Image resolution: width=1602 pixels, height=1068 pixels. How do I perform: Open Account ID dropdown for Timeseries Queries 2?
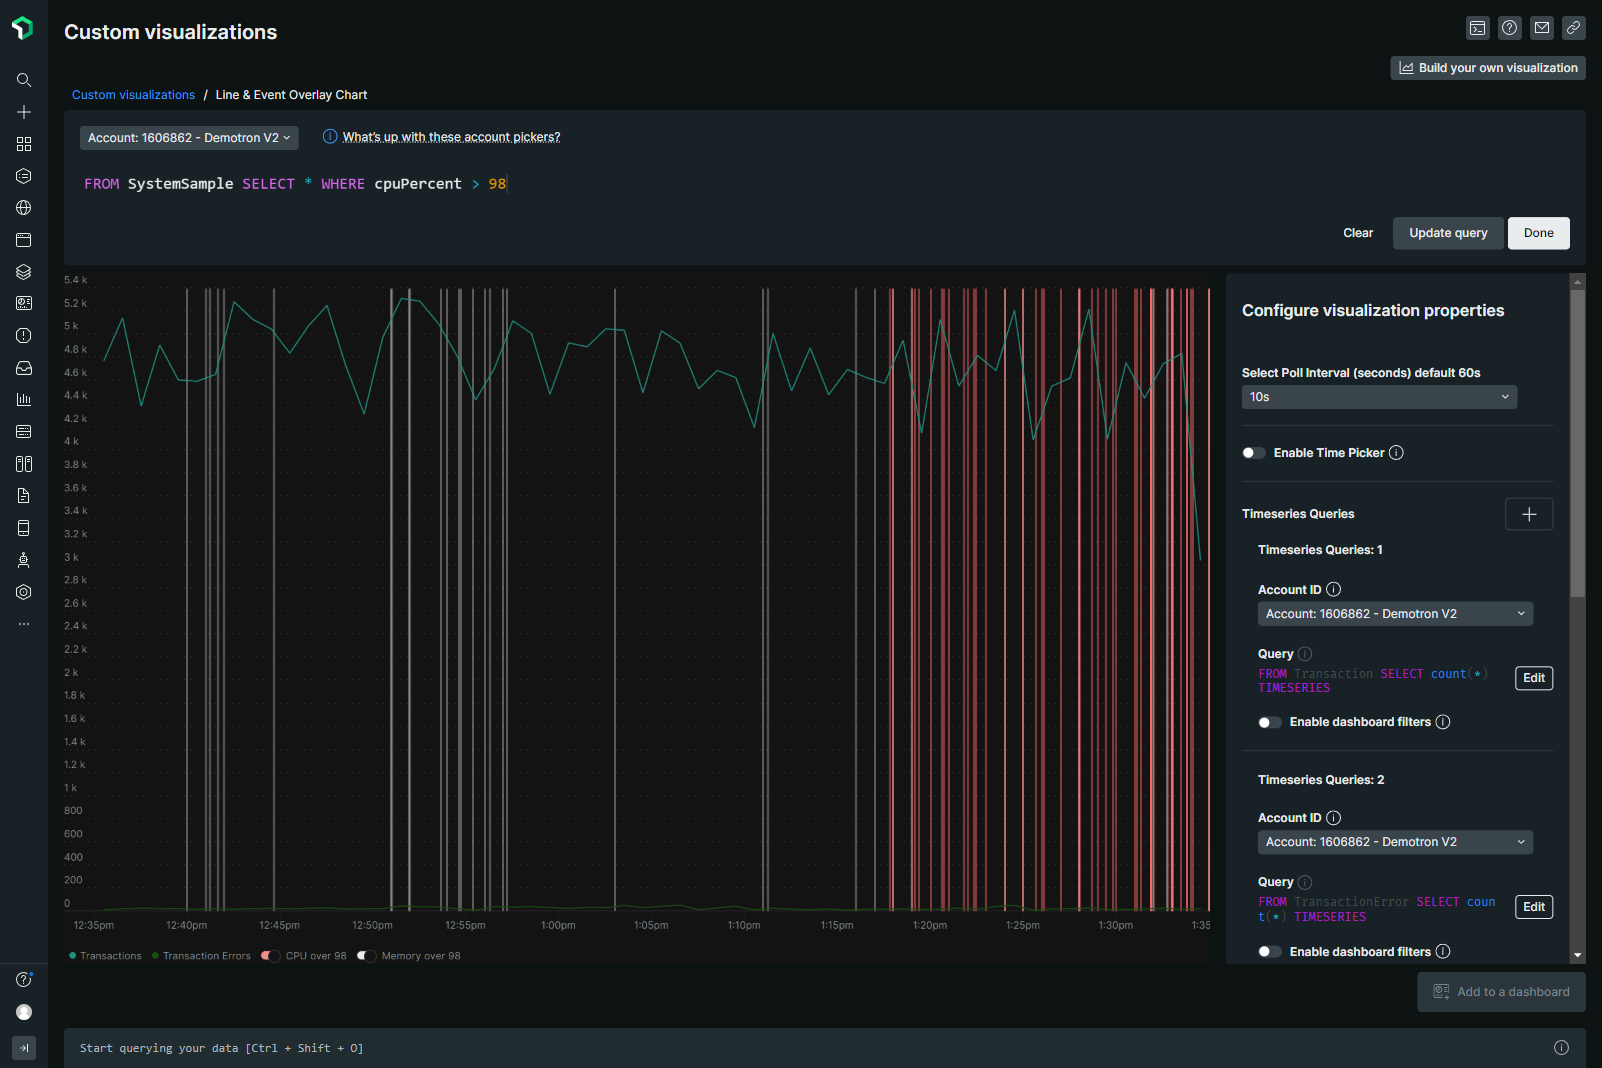click(x=1395, y=842)
